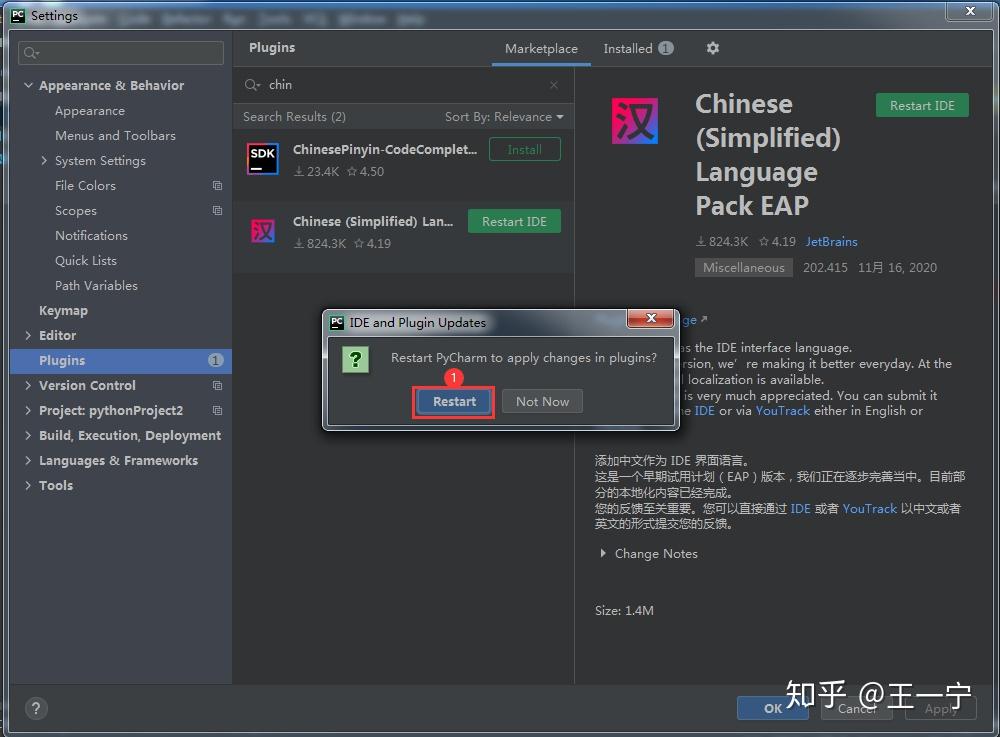This screenshot has height=737, width=1000.
Task: Open Quick Lists settings
Action: click(86, 260)
